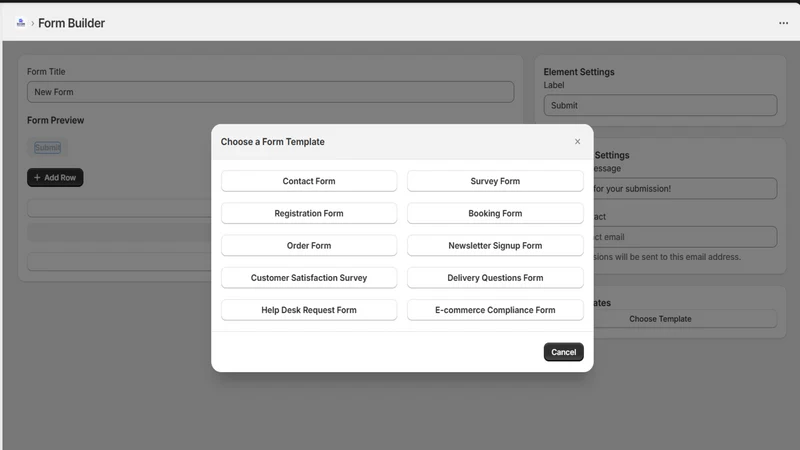Click the Label input containing Submit
The width and height of the screenshot is (800, 450).
[660, 105]
